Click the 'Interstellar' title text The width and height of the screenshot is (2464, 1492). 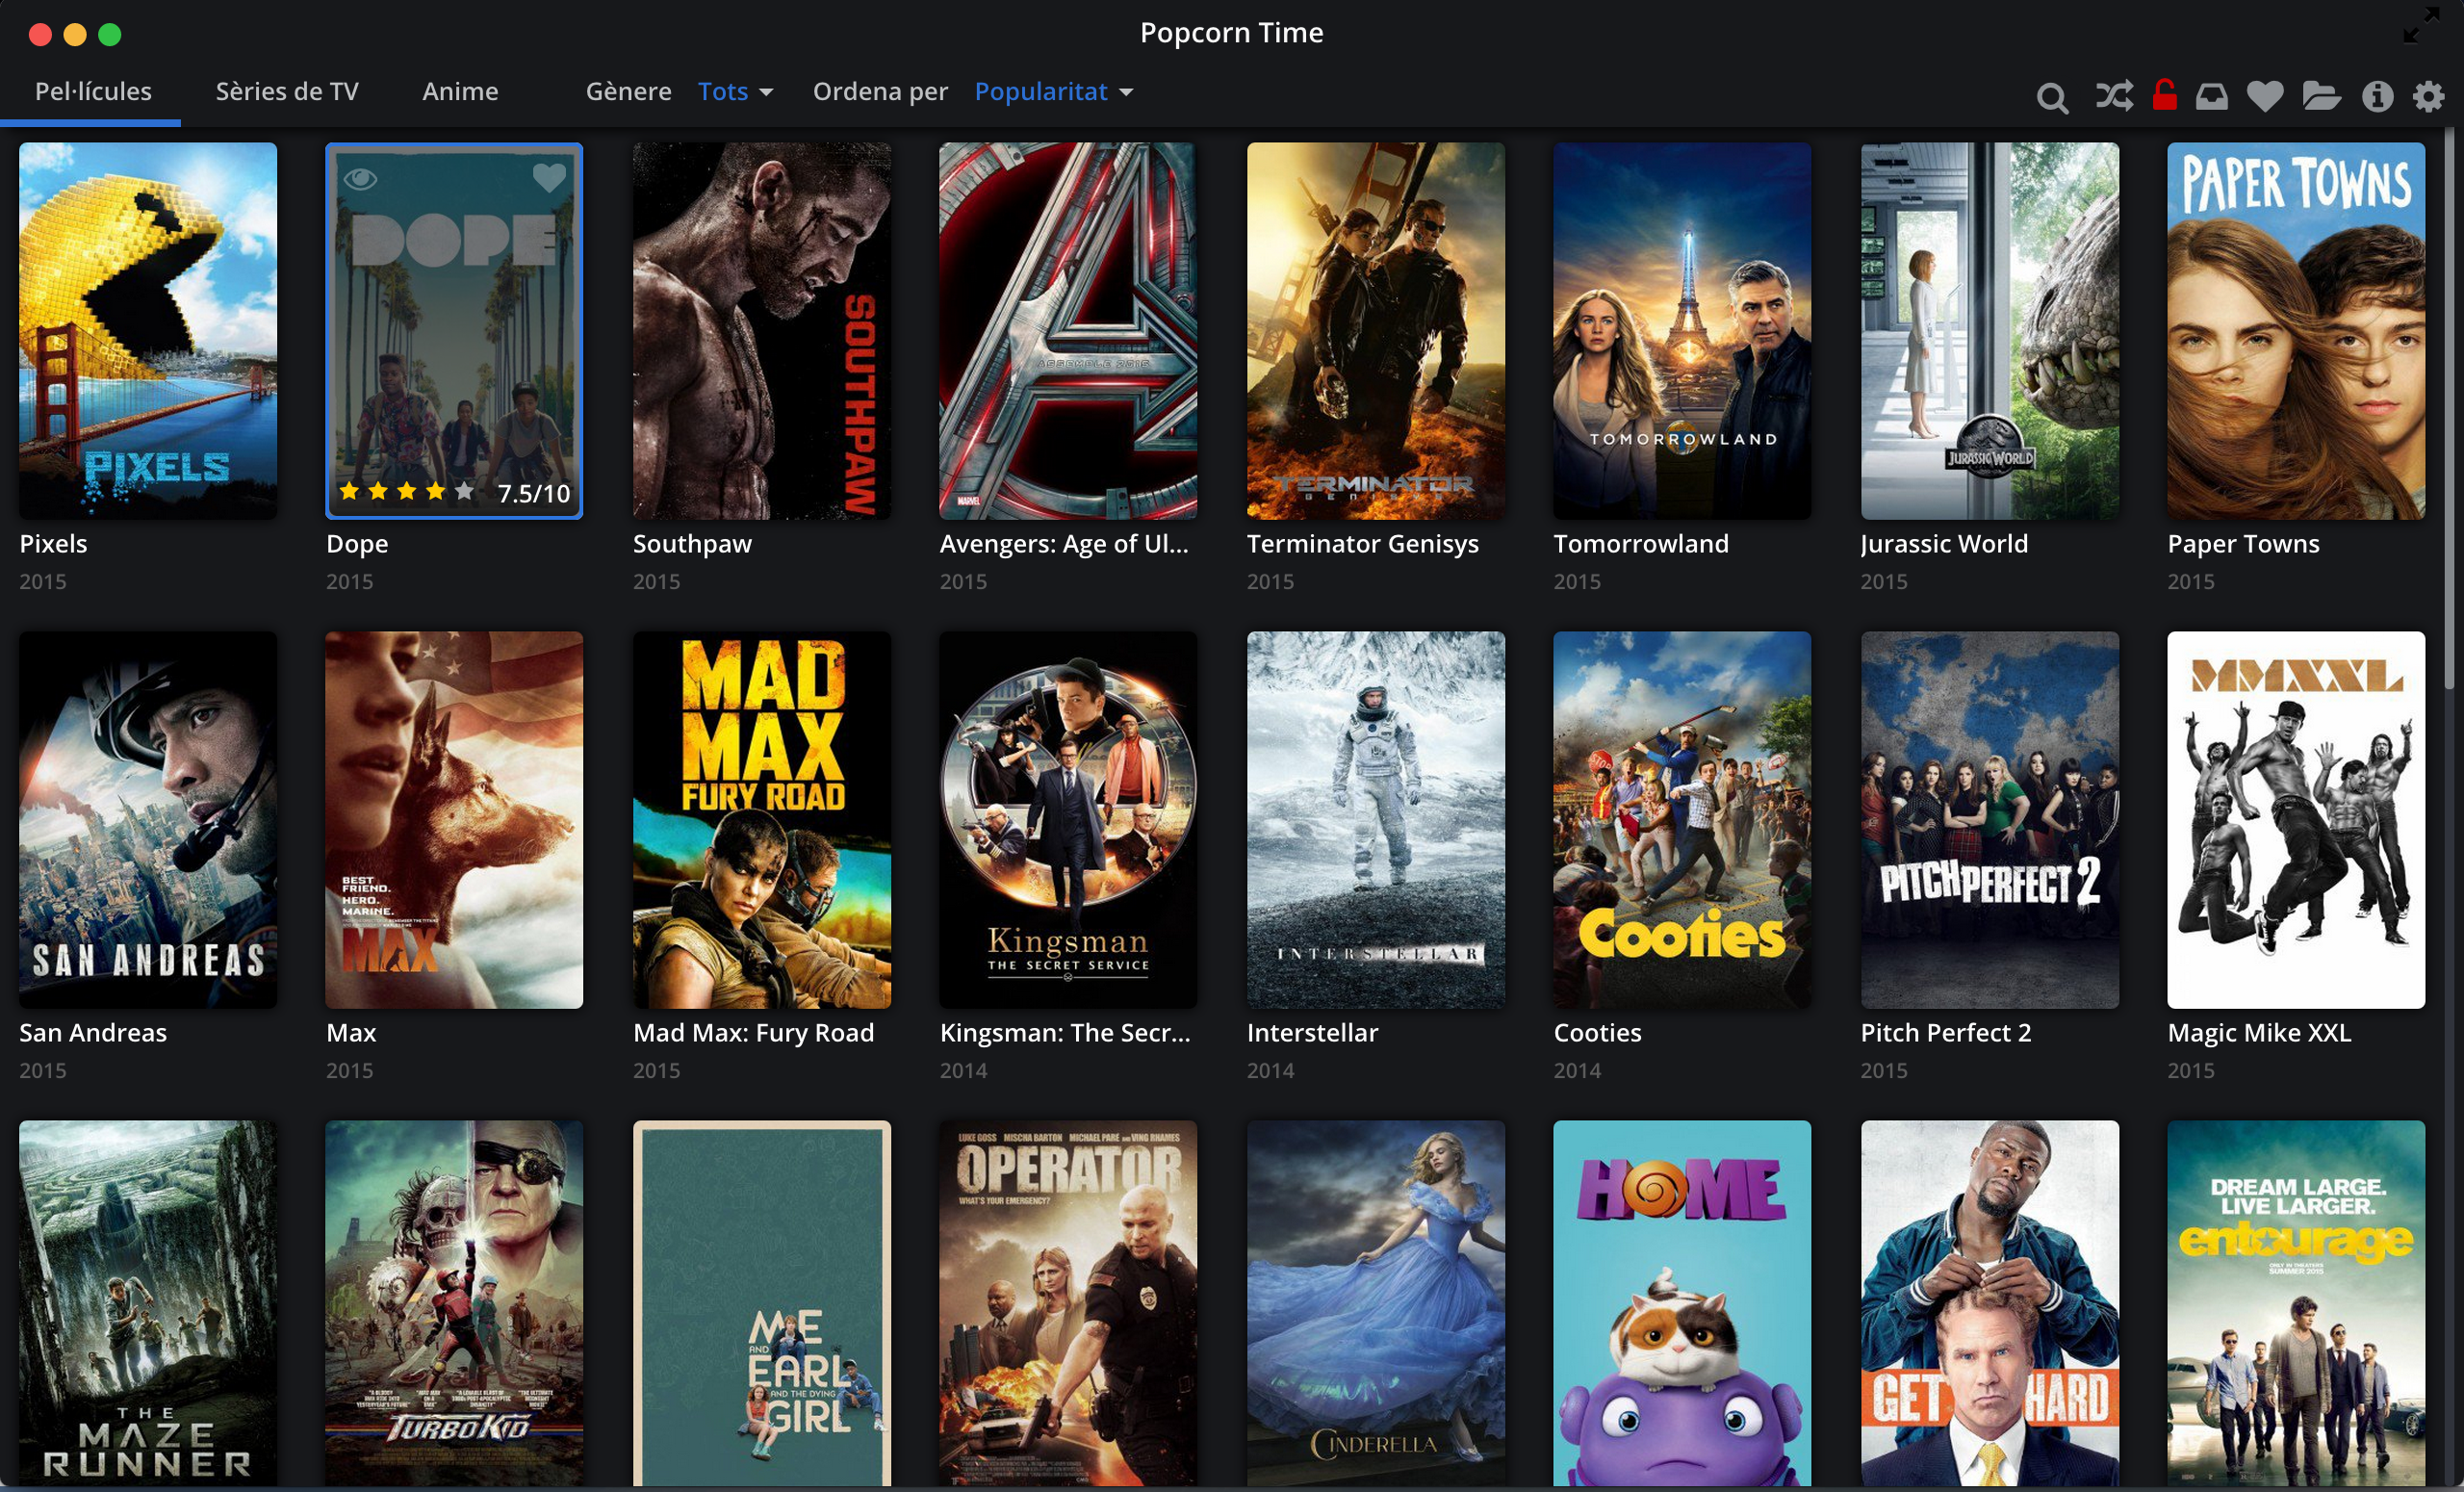click(1312, 1033)
